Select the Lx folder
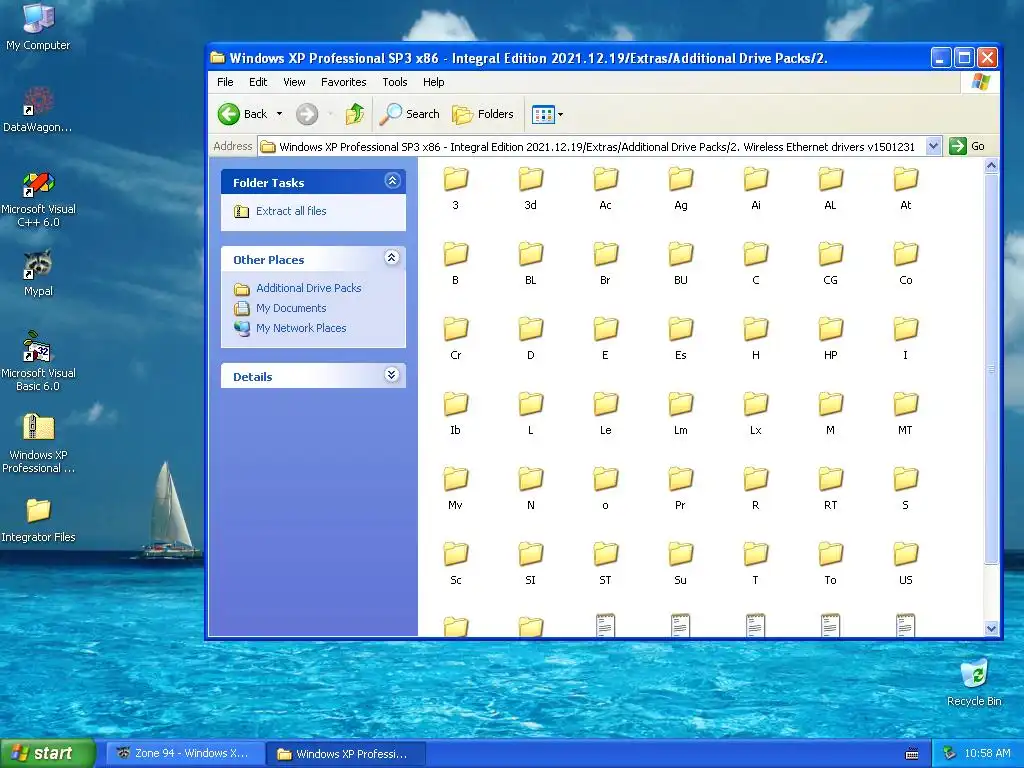Viewport: 1024px width, 768px height. pyautogui.click(x=756, y=413)
